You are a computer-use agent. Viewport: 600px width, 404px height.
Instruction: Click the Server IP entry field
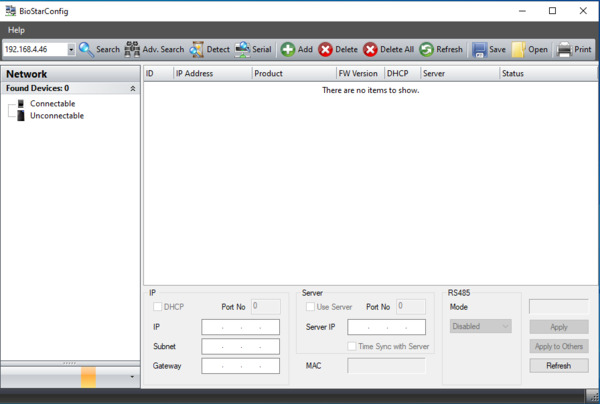[386, 327]
